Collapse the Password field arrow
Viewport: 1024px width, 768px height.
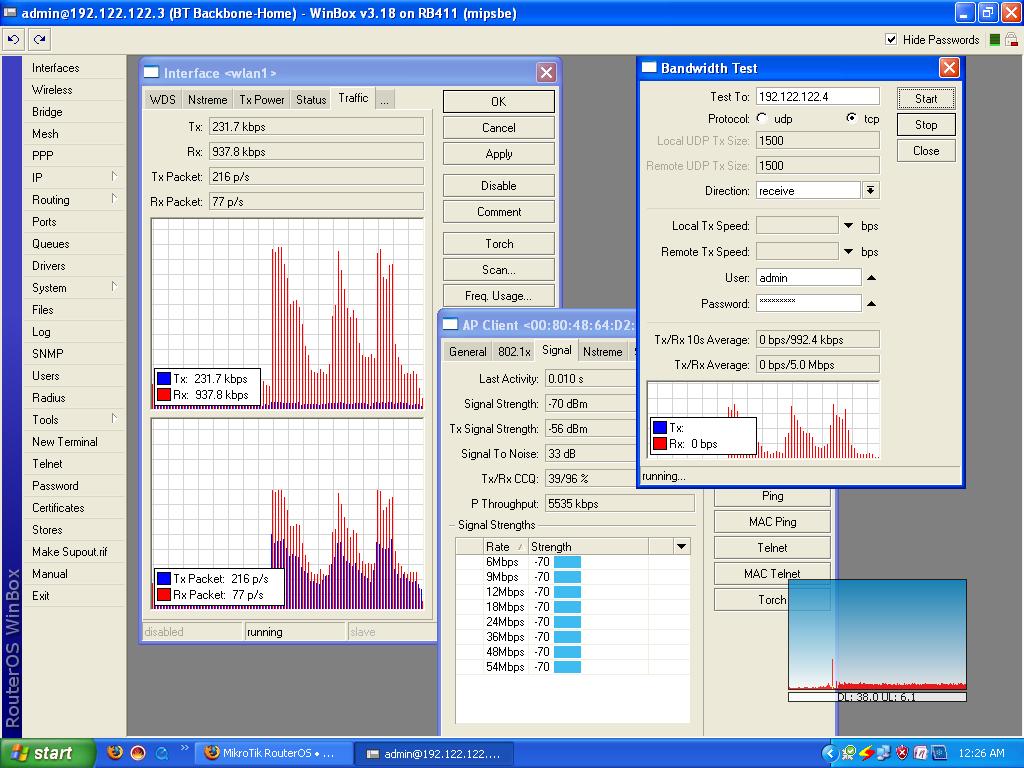tap(871, 304)
